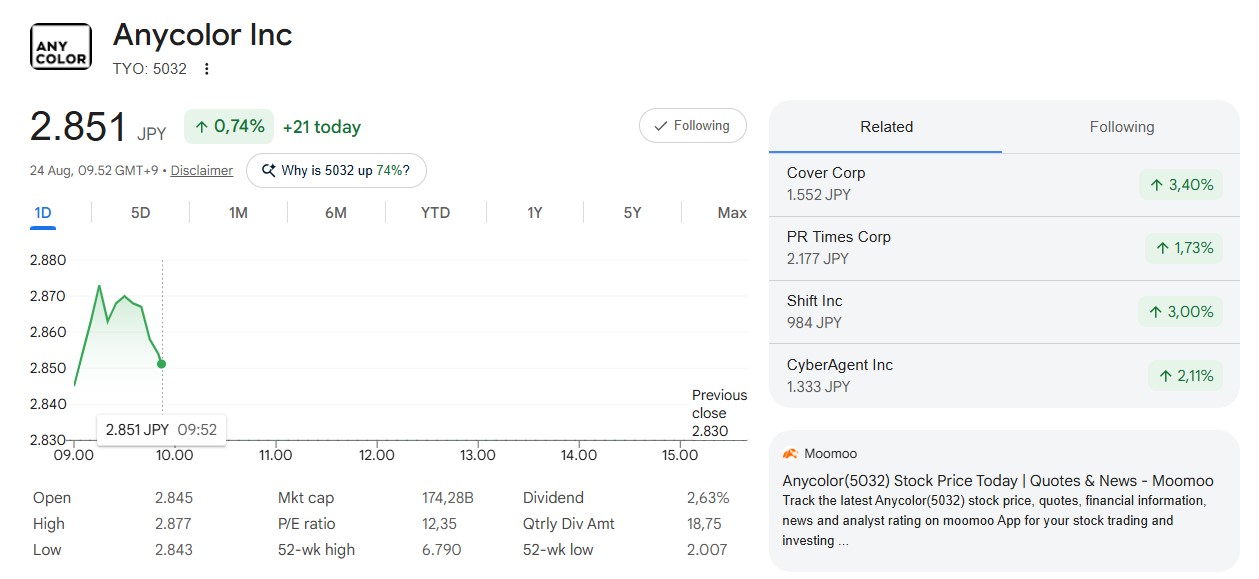
Task: Click the green data point on the chart
Action: (162, 364)
